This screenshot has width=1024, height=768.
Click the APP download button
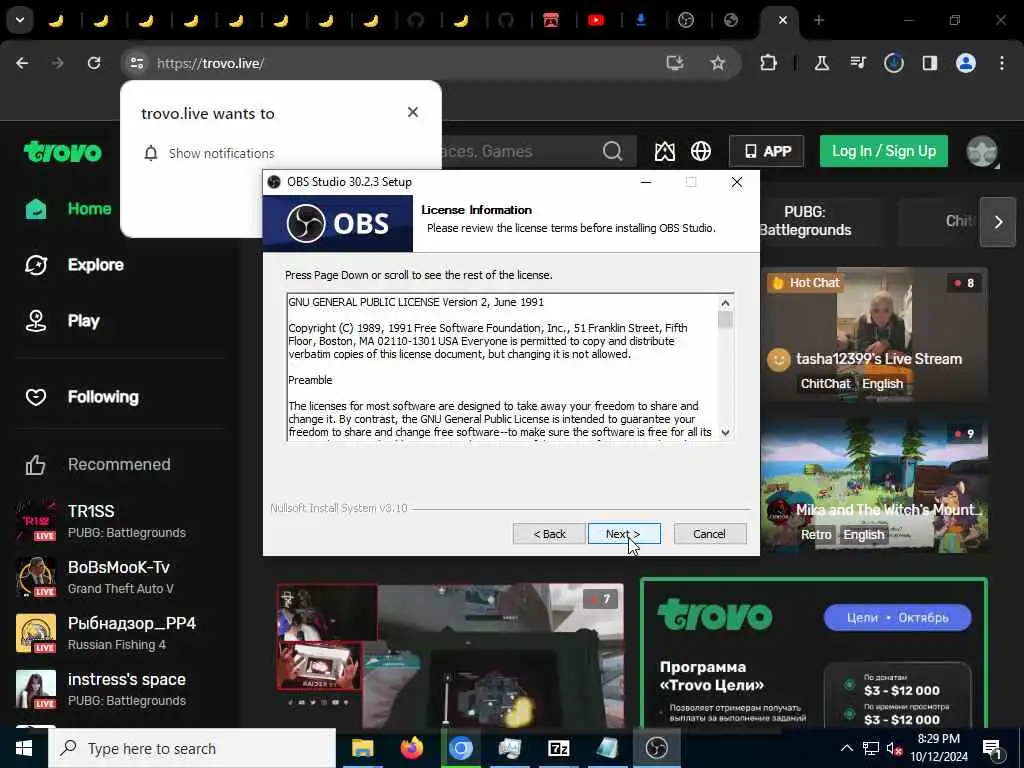click(x=767, y=152)
